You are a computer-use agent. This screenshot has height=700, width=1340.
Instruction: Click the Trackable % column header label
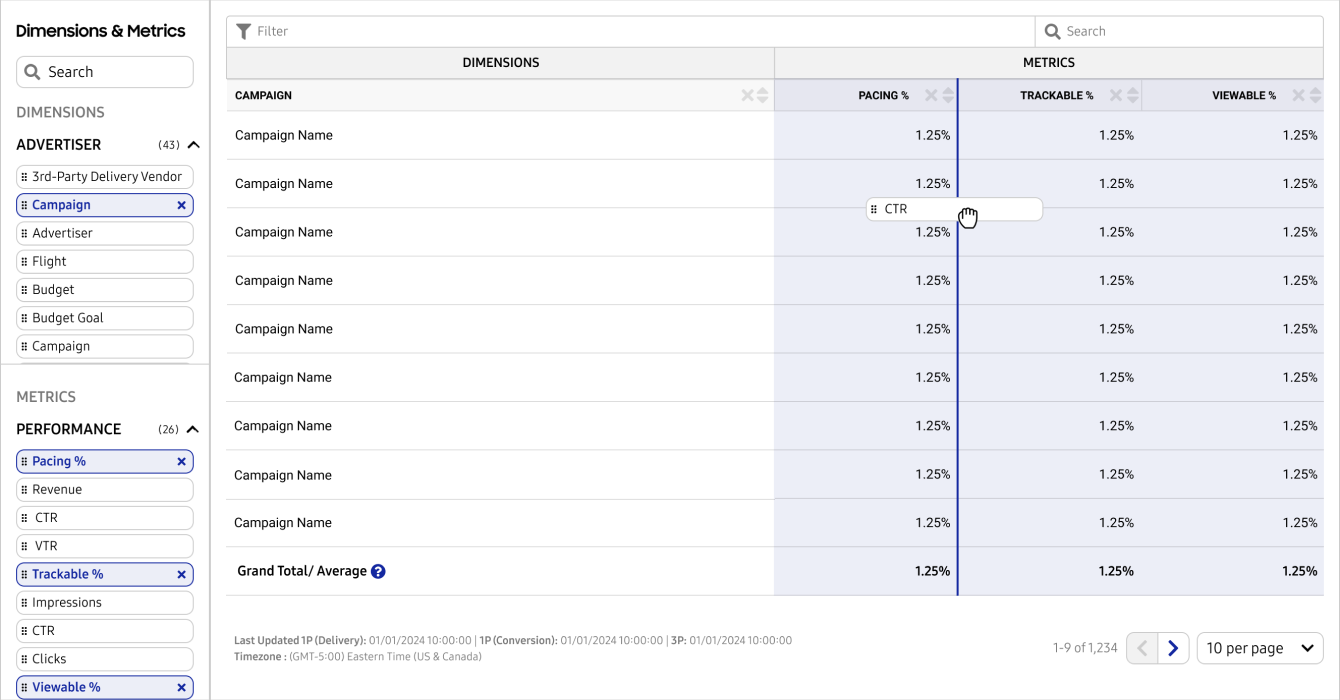pos(1056,96)
